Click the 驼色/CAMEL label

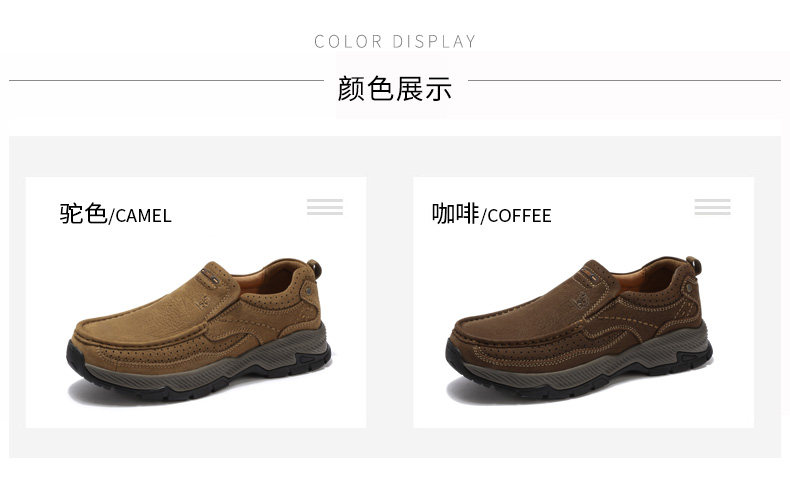tap(115, 214)
